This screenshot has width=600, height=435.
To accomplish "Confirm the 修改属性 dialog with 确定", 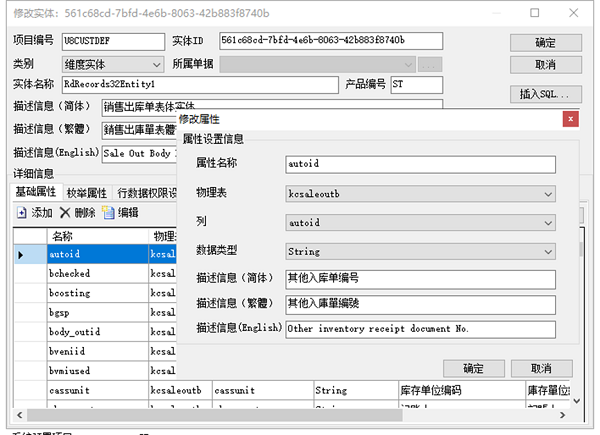I will [474, 368].
